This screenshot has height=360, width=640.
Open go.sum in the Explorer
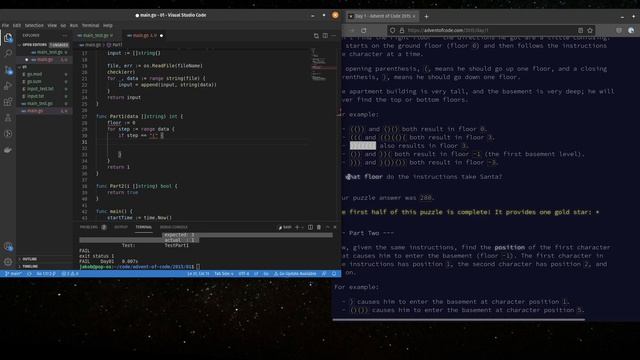coord(45,82)
